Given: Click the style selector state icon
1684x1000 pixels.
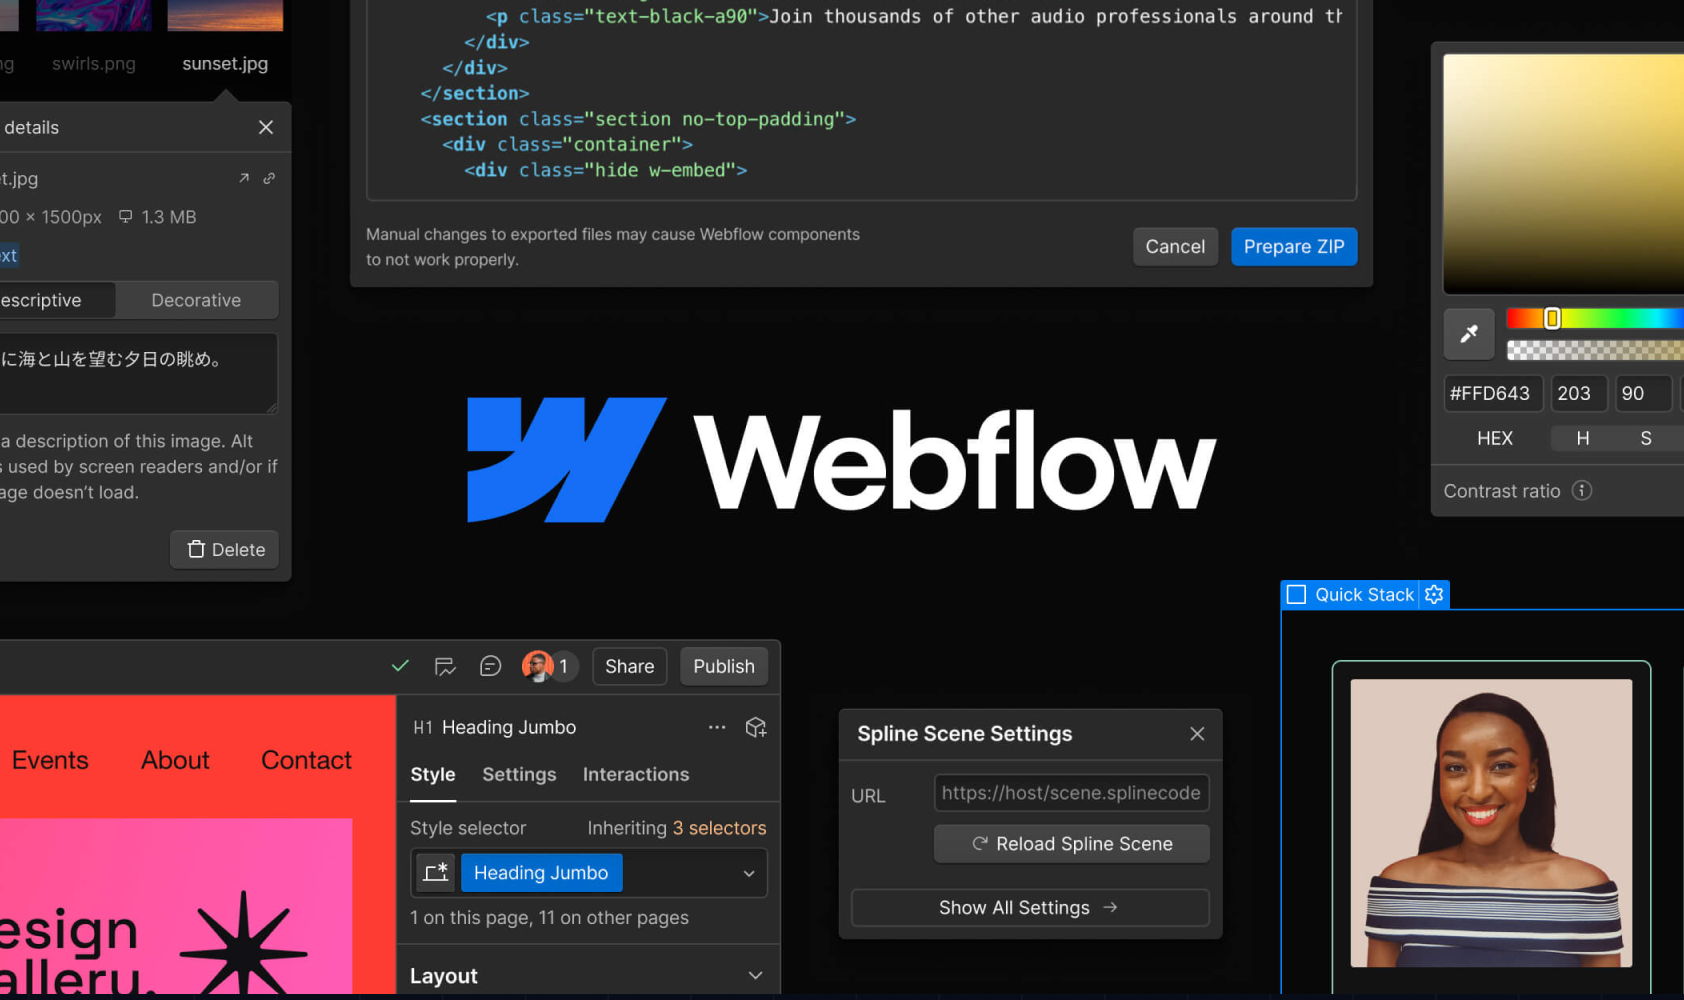Looking at the screenshot, I should coord(436,873).
